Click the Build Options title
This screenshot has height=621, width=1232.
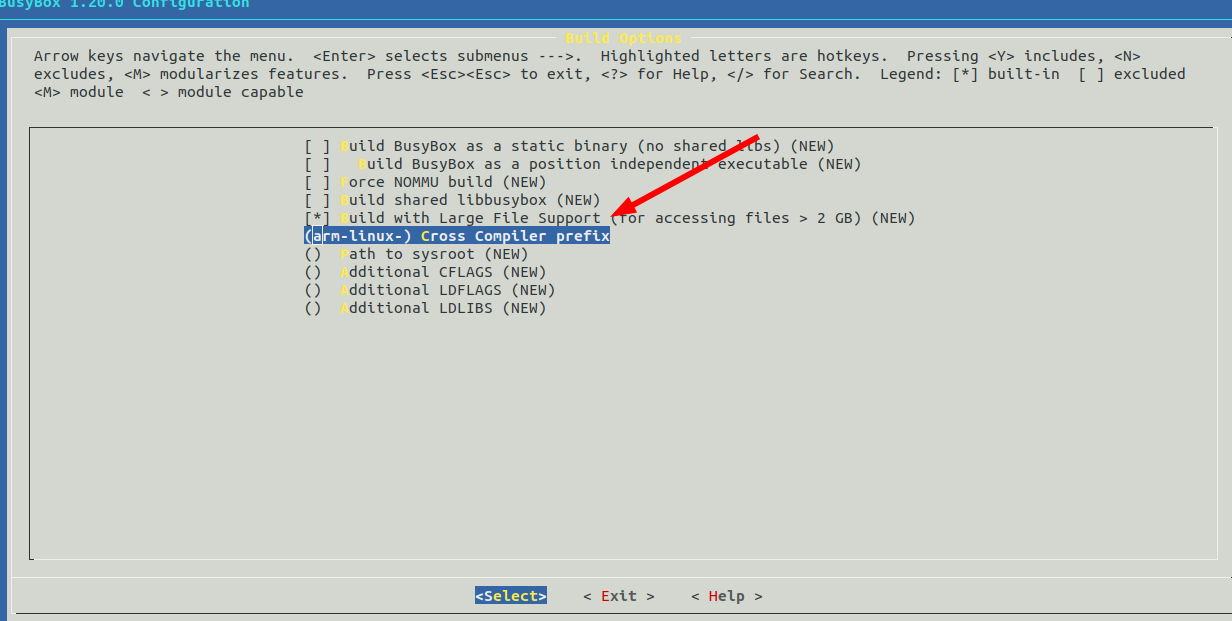tap(623, 38)
